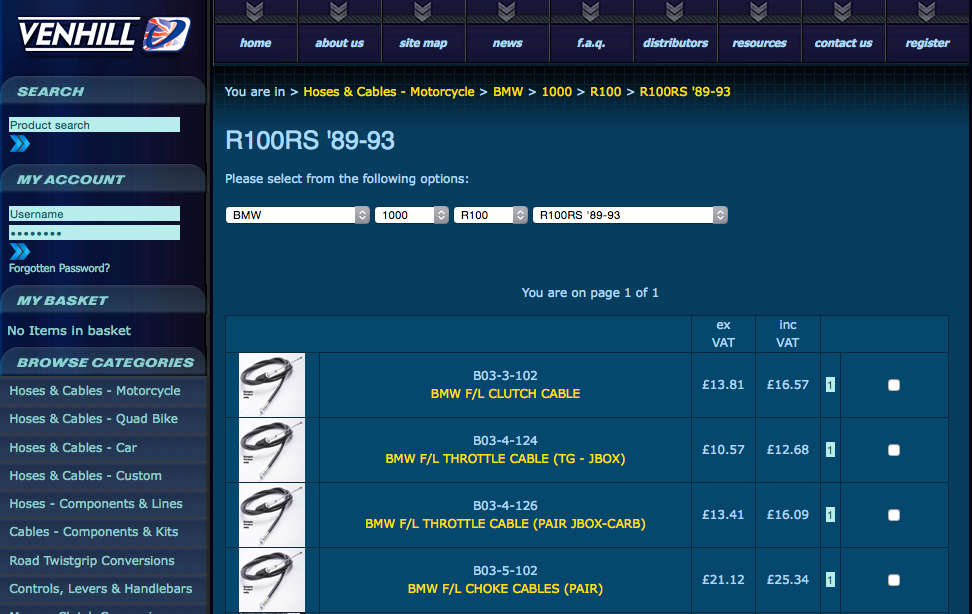Open the BMW F/L CLUTCH CABLE product link
972x614 pixels.
505,394
